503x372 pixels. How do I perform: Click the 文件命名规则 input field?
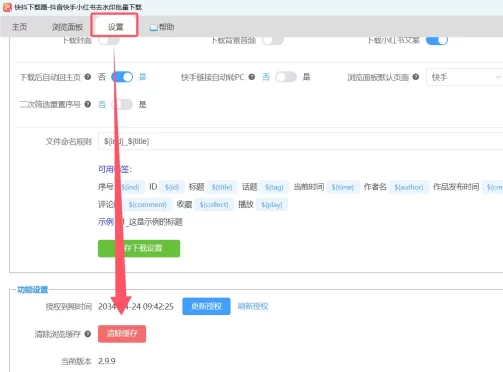pos(300,141)
